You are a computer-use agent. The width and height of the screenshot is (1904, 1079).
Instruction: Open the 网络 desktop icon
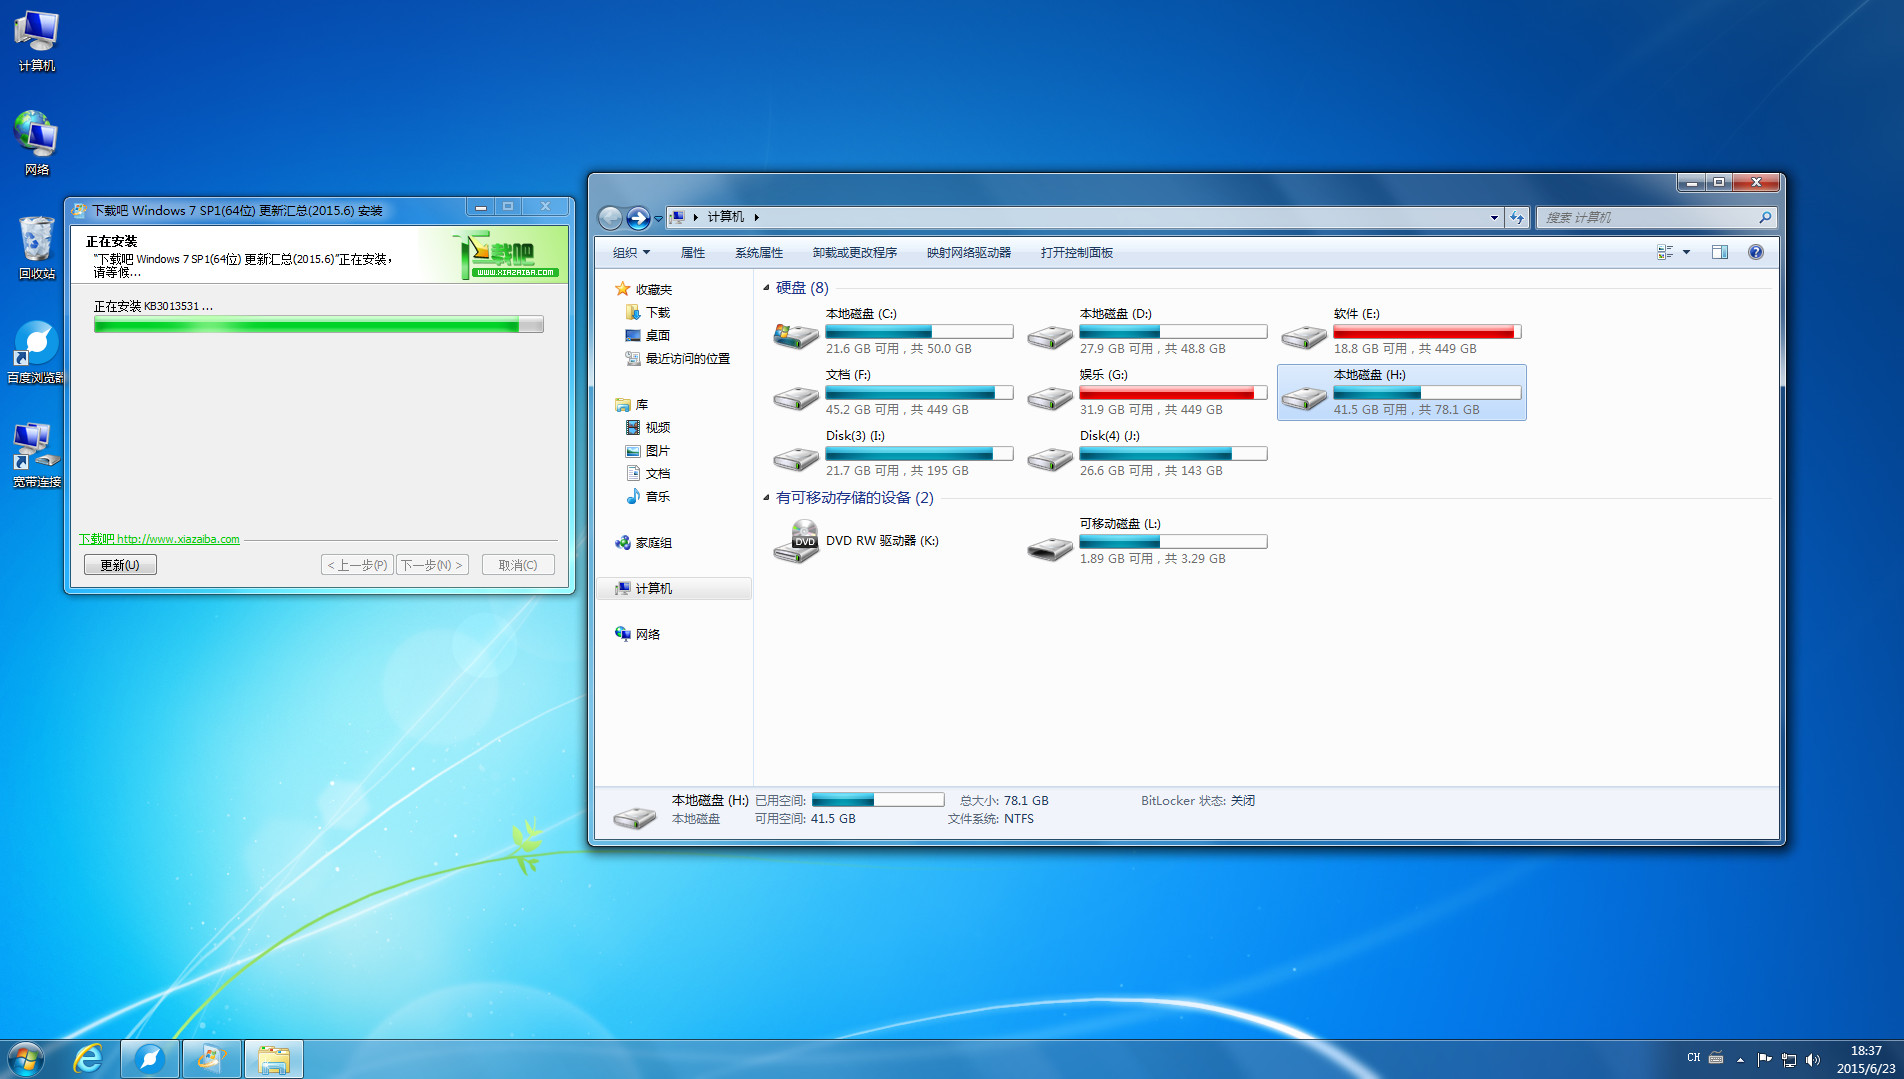pyautogui.click(x=37, y=144)
